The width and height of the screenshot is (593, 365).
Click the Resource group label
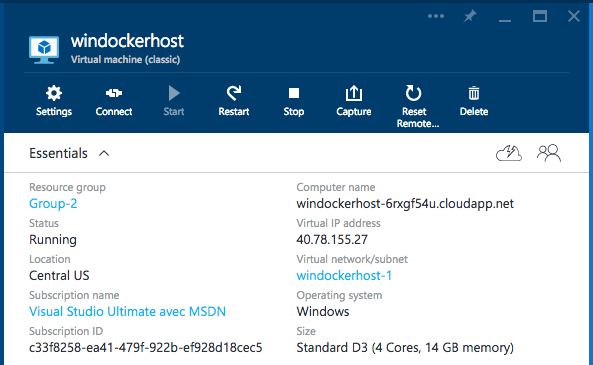pos(67,187)
